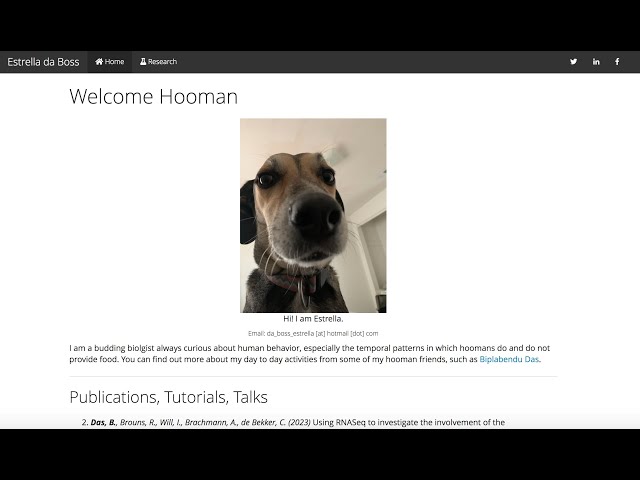Viewport: 640px width, 480px height.
Task: Go to the Home nav tab
Action: 109,62
